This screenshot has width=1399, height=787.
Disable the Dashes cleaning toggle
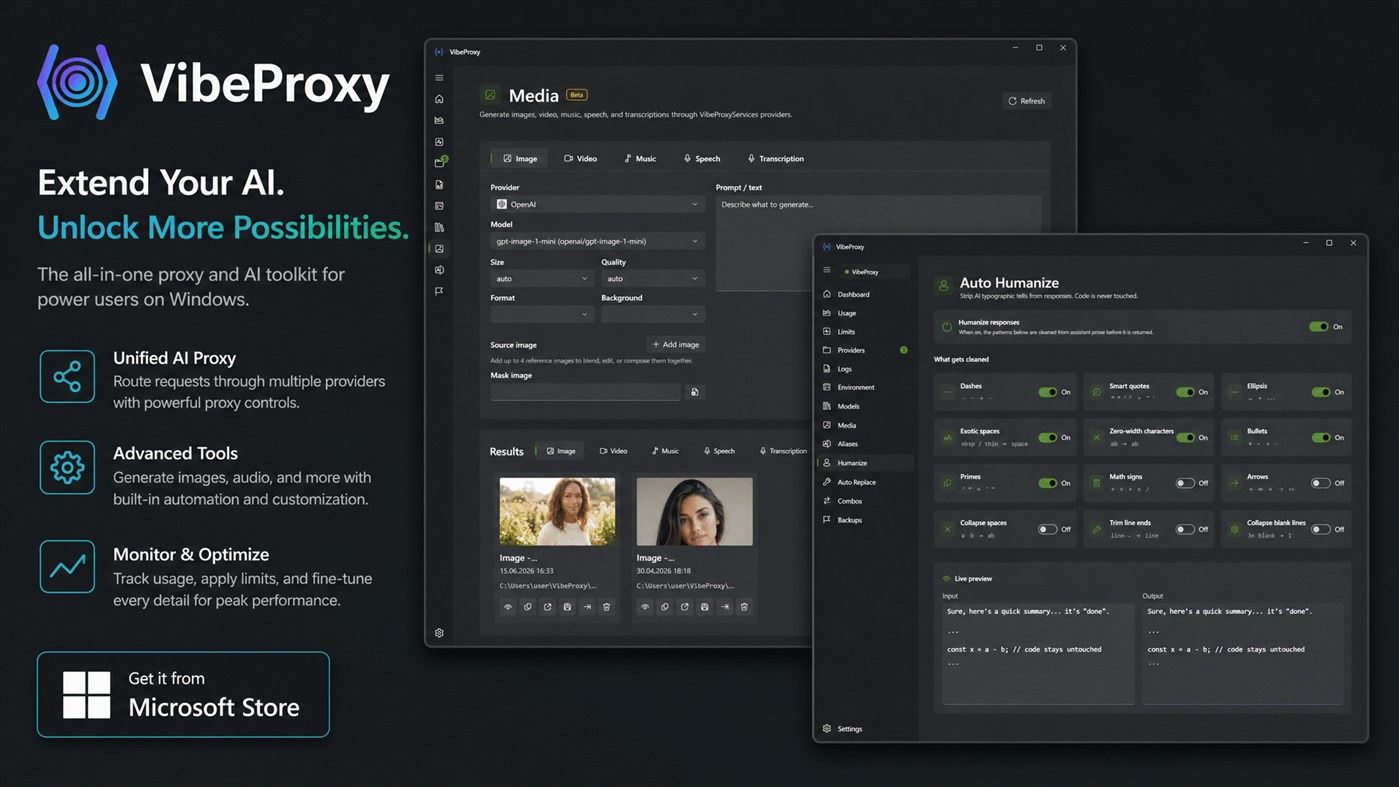[x=1047, y=392]
